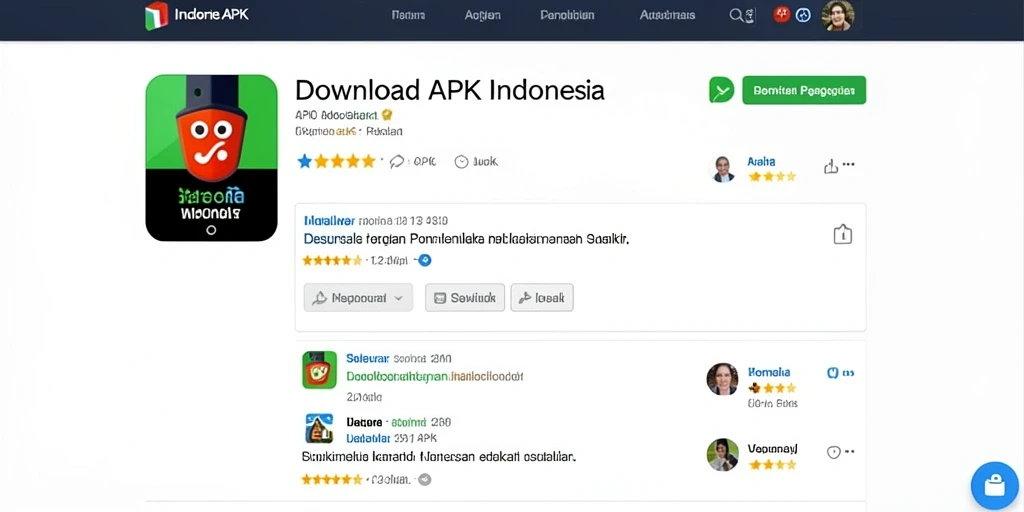Click the Soleurar app icon in list
Image resolution: width=1024 pixels, height=512 pixels.
319,370
